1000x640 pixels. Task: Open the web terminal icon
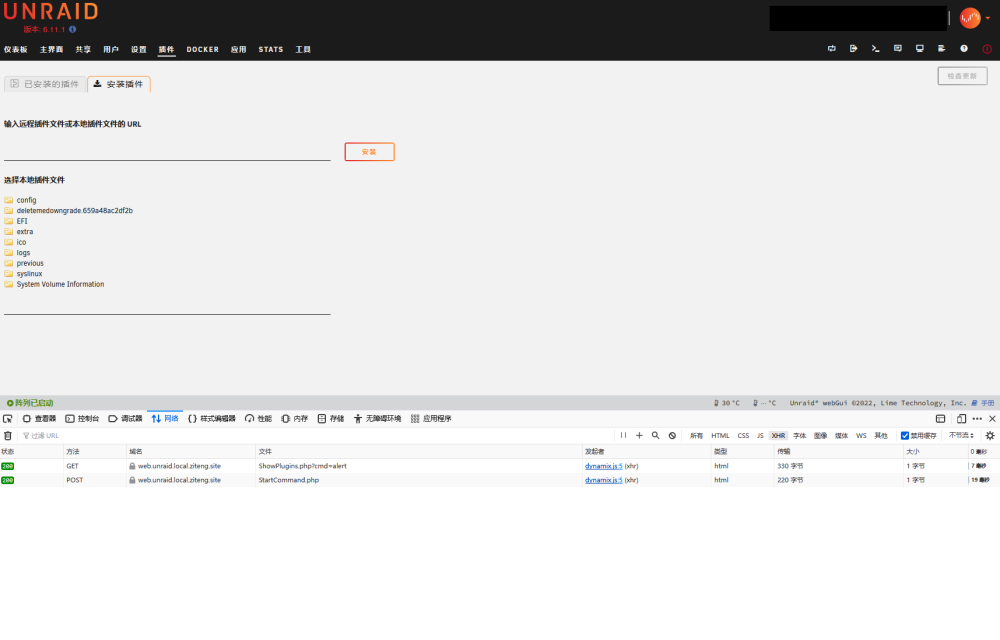876,48
